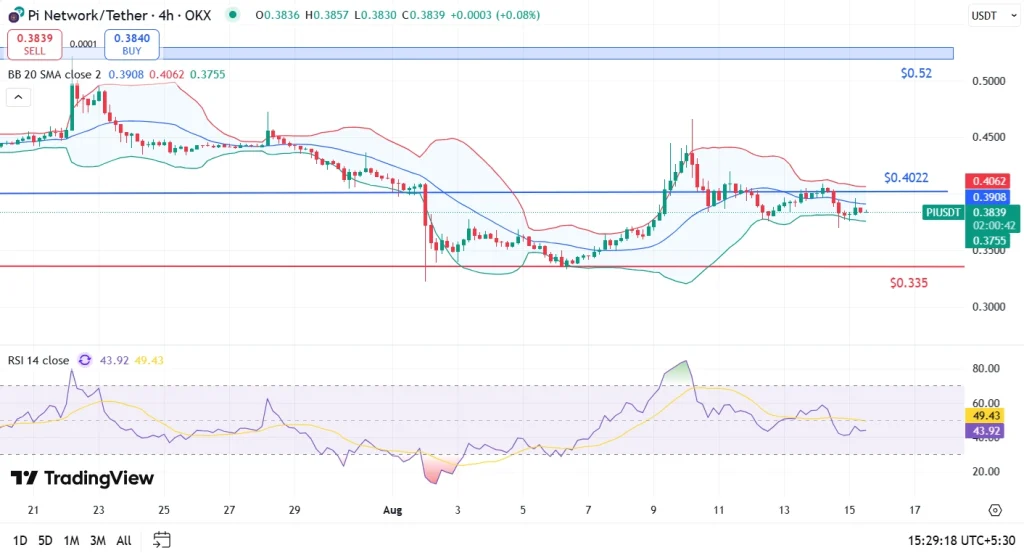Screen dimensions: 1024x553
Task: Open chart settings target icon
Action: (995, 510)
